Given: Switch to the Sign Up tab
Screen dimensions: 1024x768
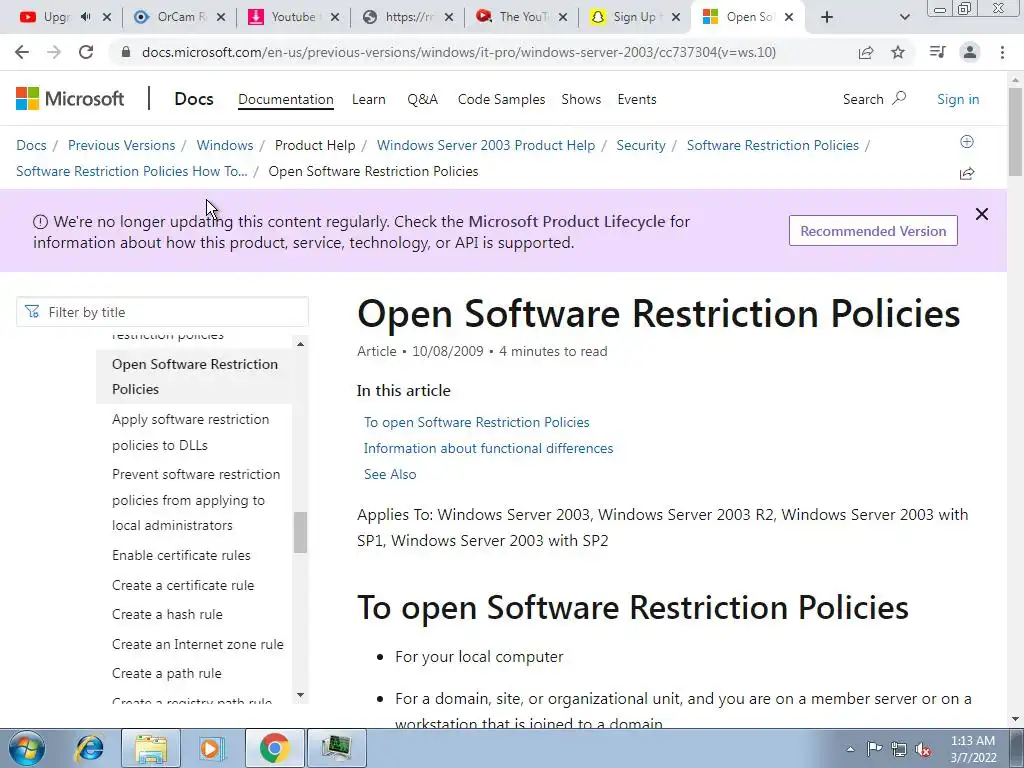Looking at the screenshot, I should [635, 17].
